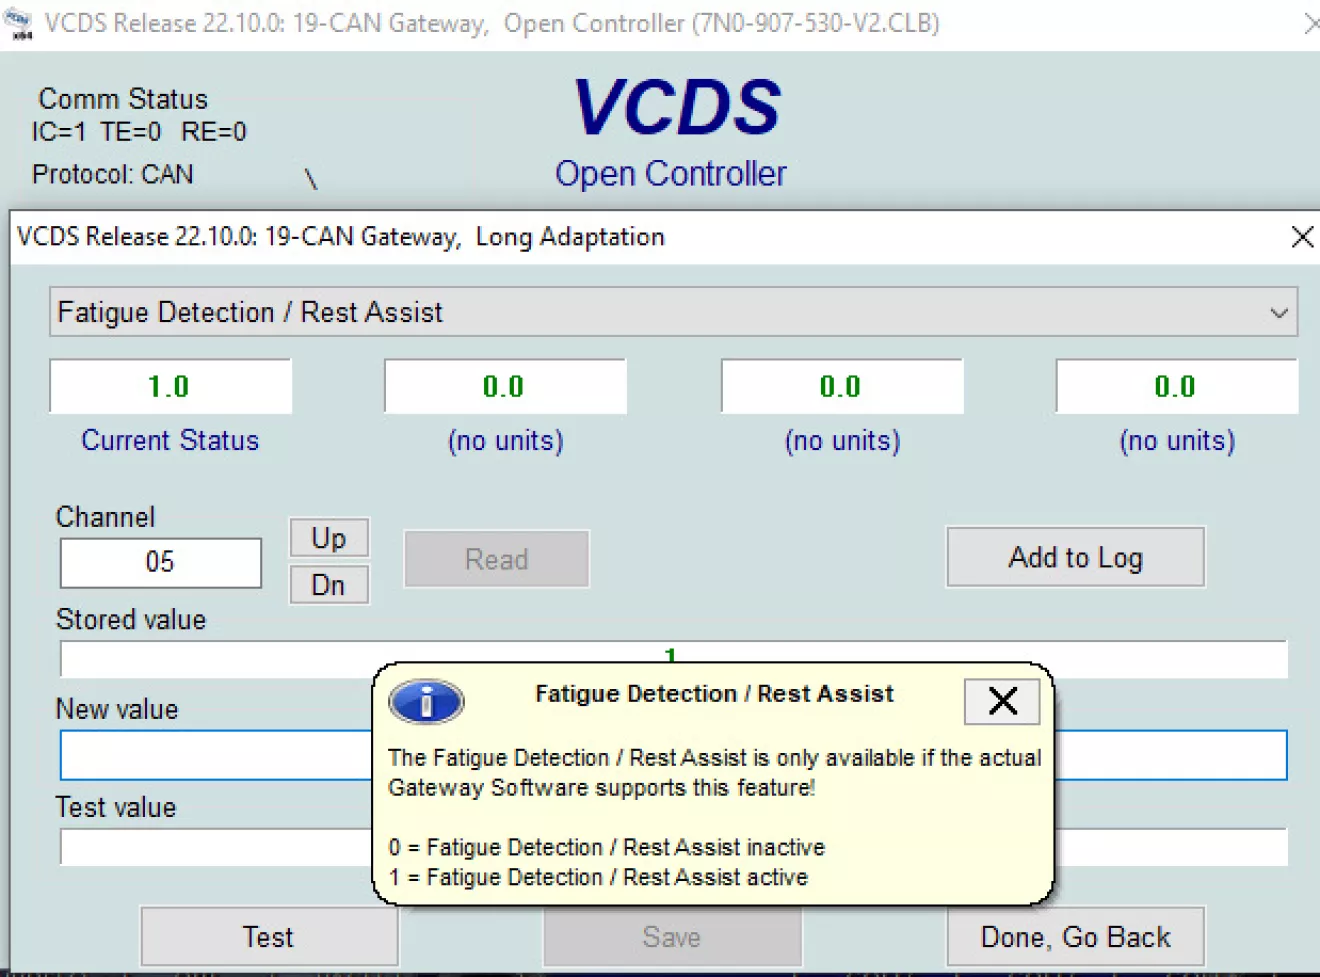Close the Open Controller main window
1320x977 pixels.
1311,23
